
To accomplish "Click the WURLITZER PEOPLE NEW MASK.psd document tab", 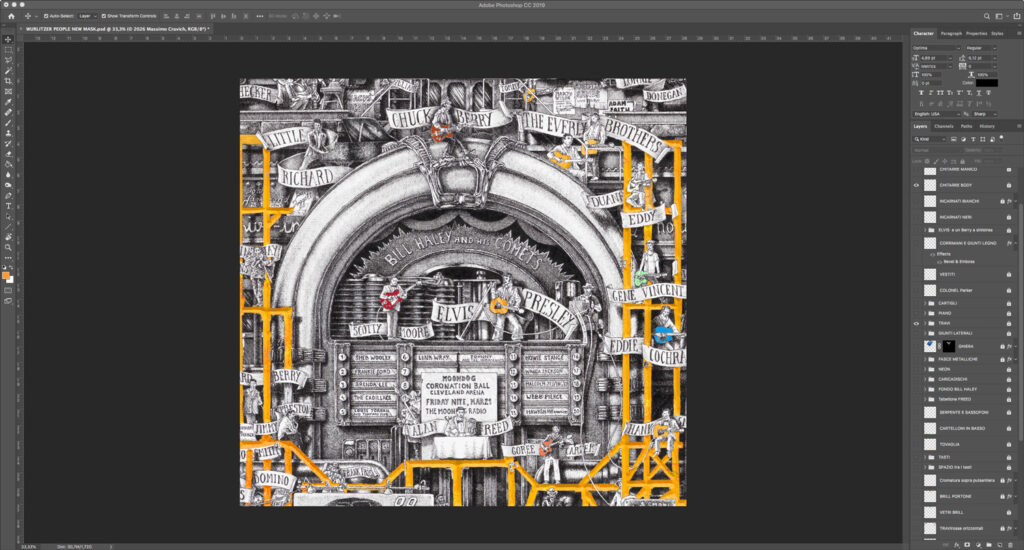I will pyautogui.click(x=117, y=29).
